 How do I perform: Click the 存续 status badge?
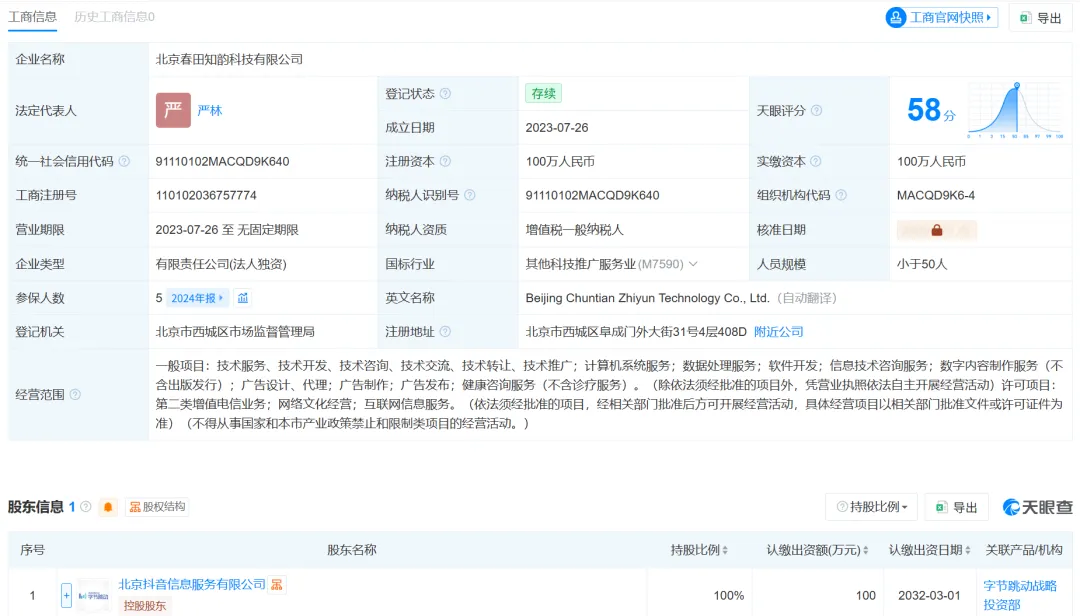pyautogui.click(x=543, y=94)
